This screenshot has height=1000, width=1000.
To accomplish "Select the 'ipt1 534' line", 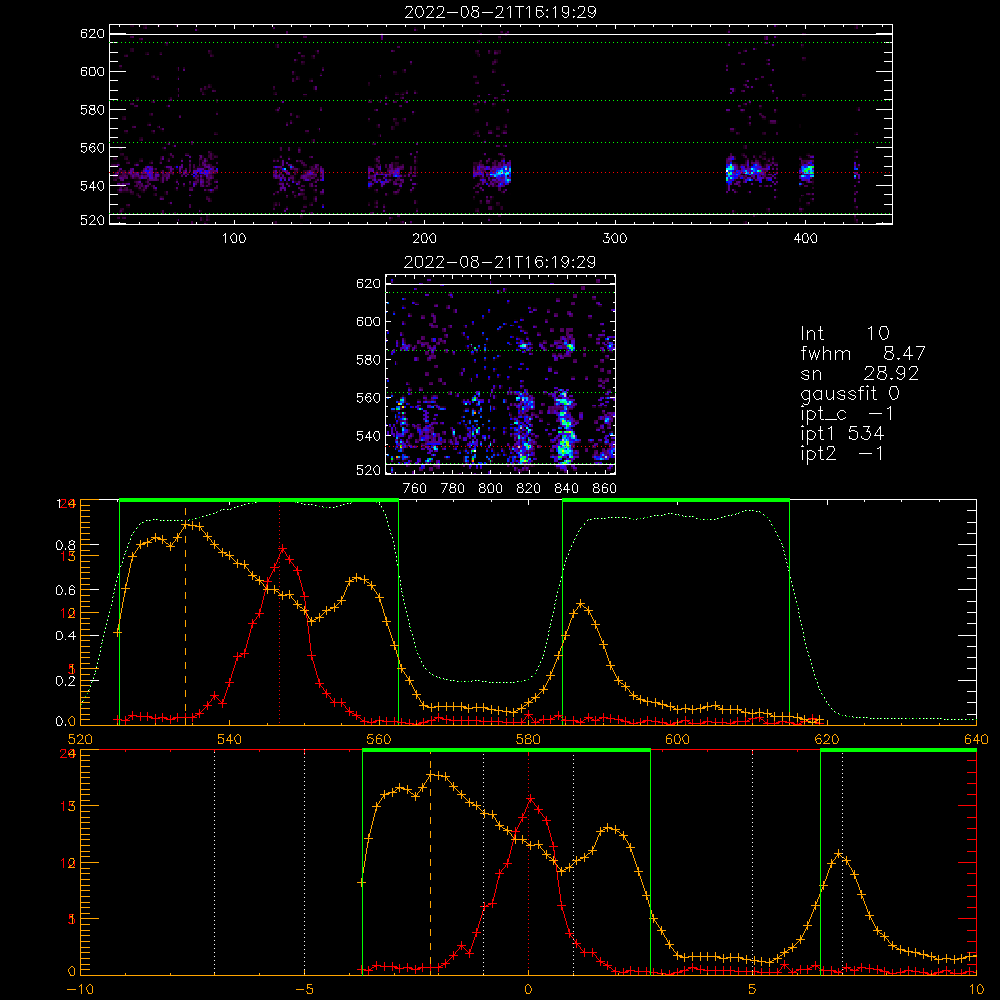I will (842, 434).
